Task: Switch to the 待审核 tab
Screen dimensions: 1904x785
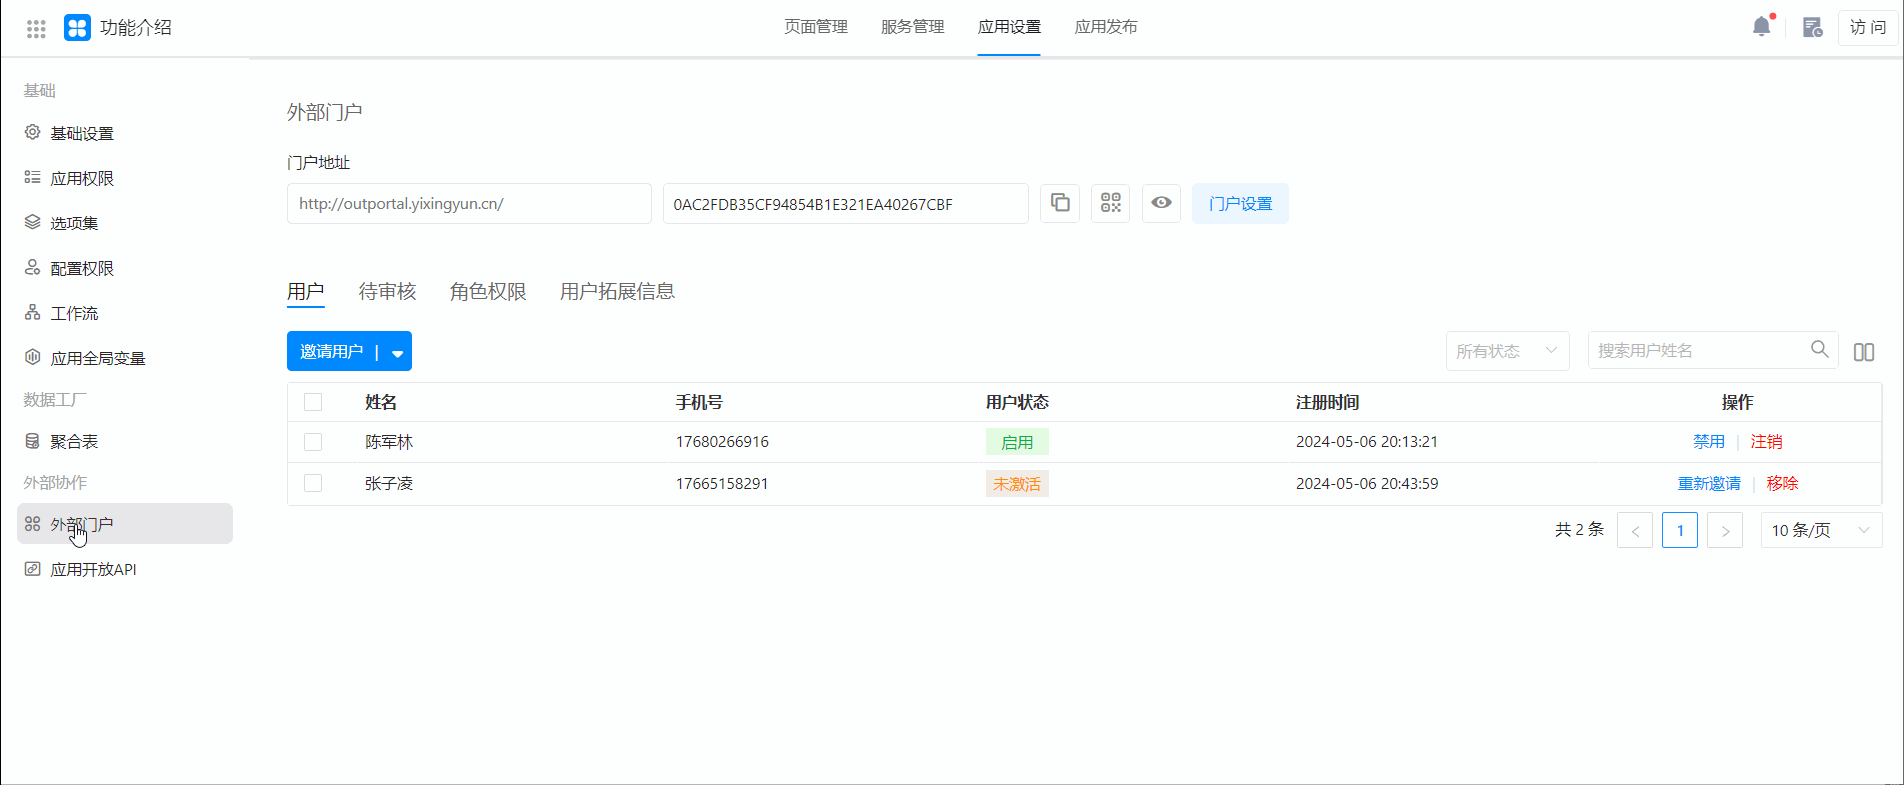Action: tap(387, 291)
